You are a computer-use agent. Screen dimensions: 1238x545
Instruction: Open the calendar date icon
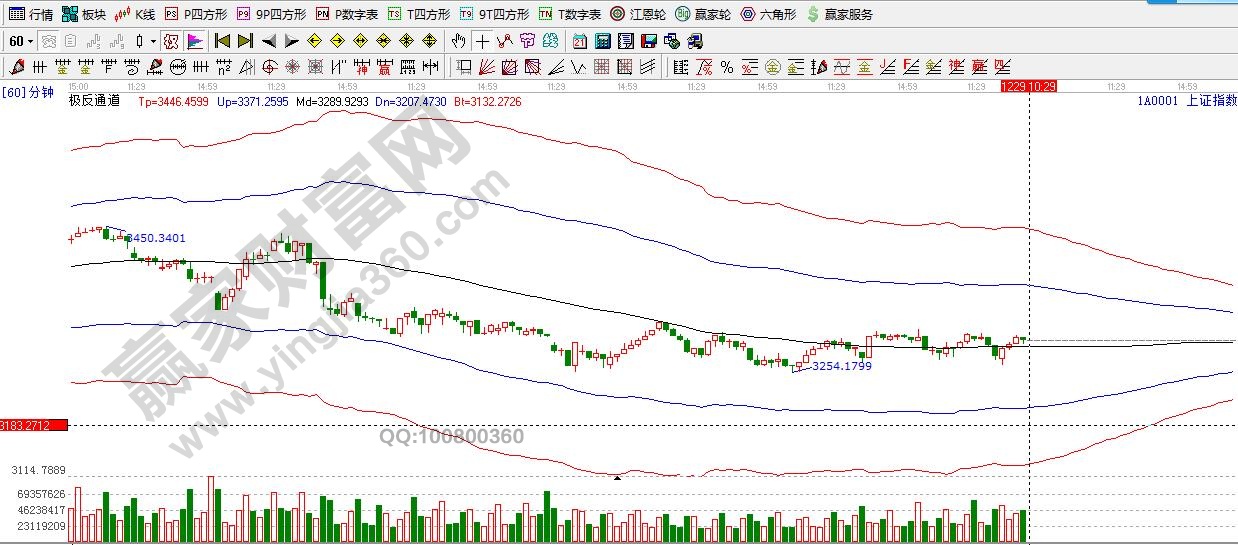tap(580, 41)
